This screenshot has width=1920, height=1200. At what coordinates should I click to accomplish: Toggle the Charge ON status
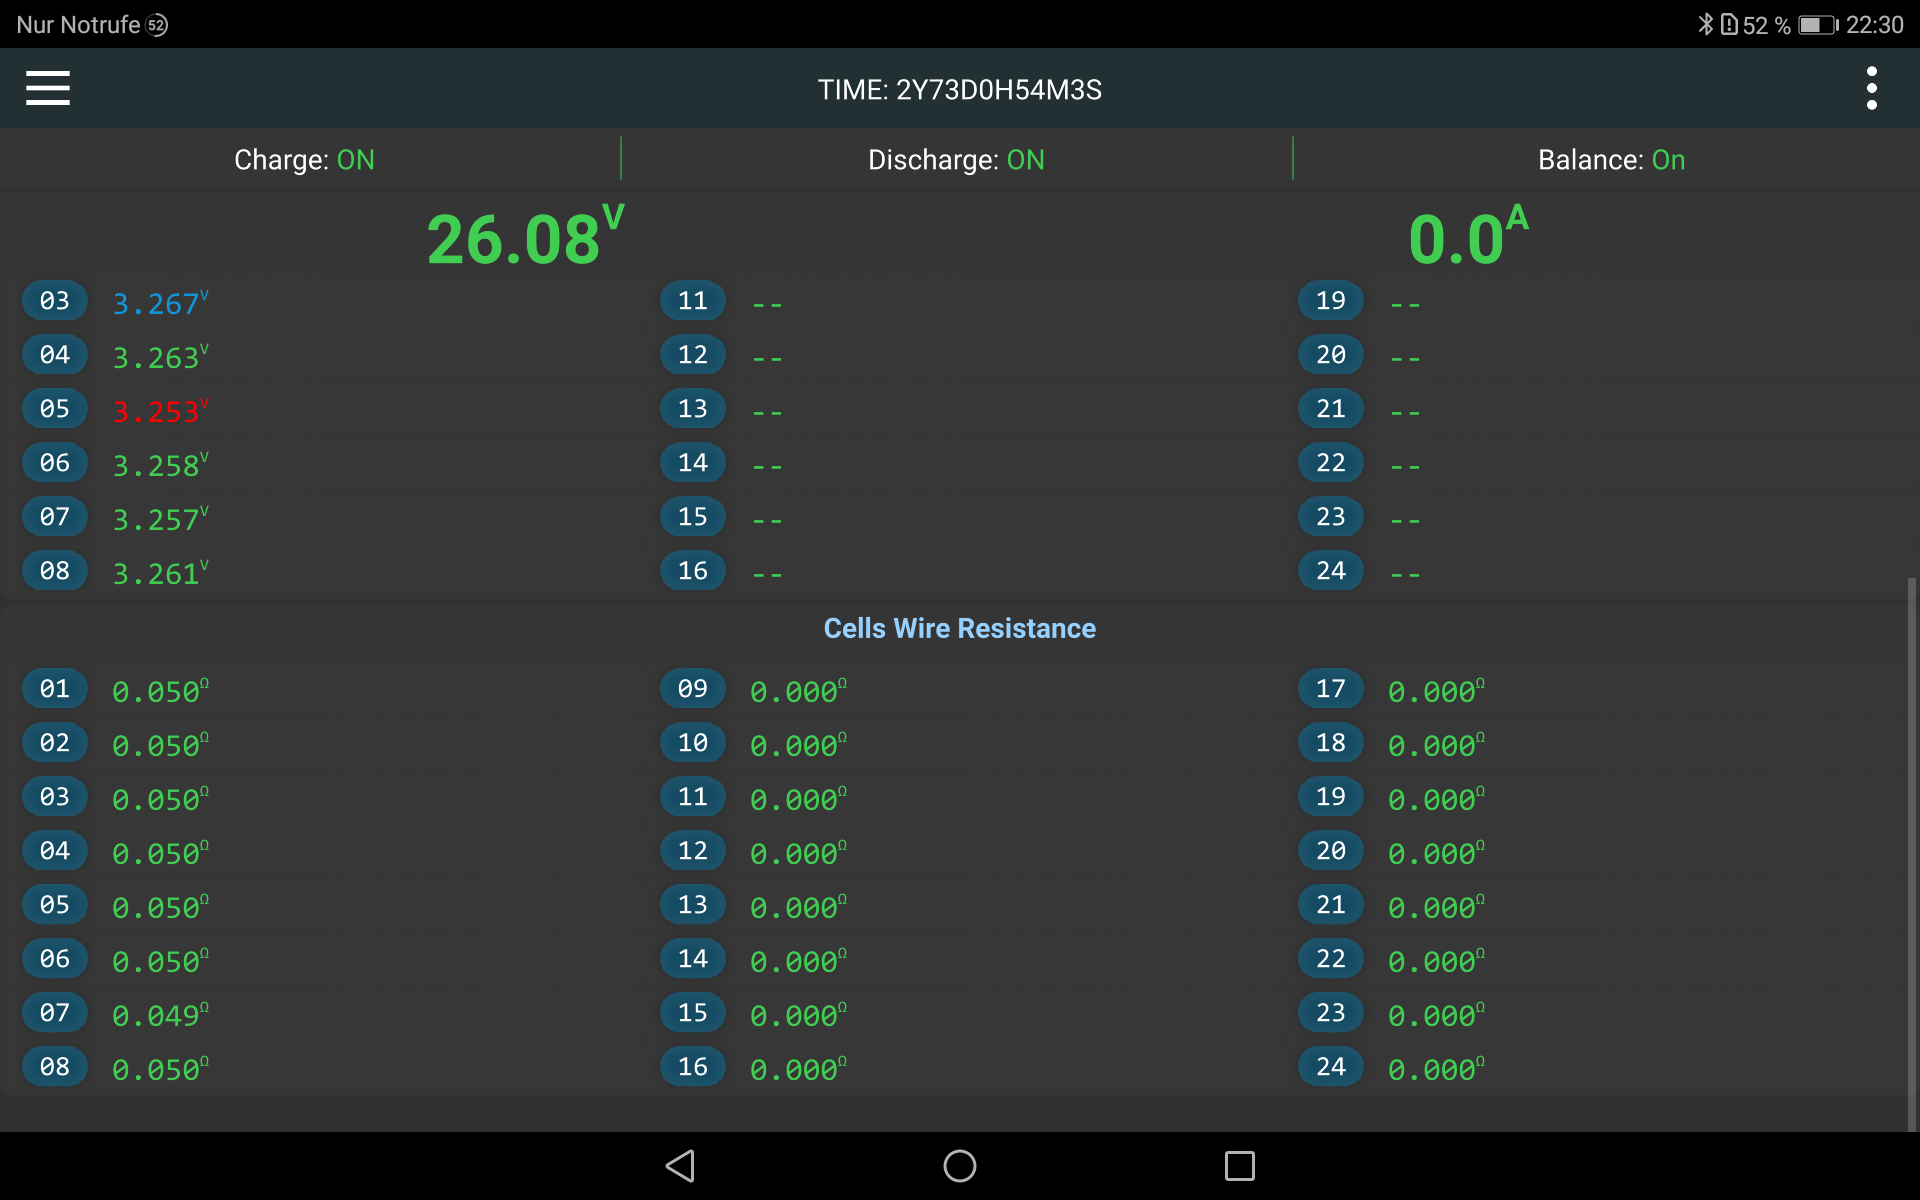tap(304, 160)
